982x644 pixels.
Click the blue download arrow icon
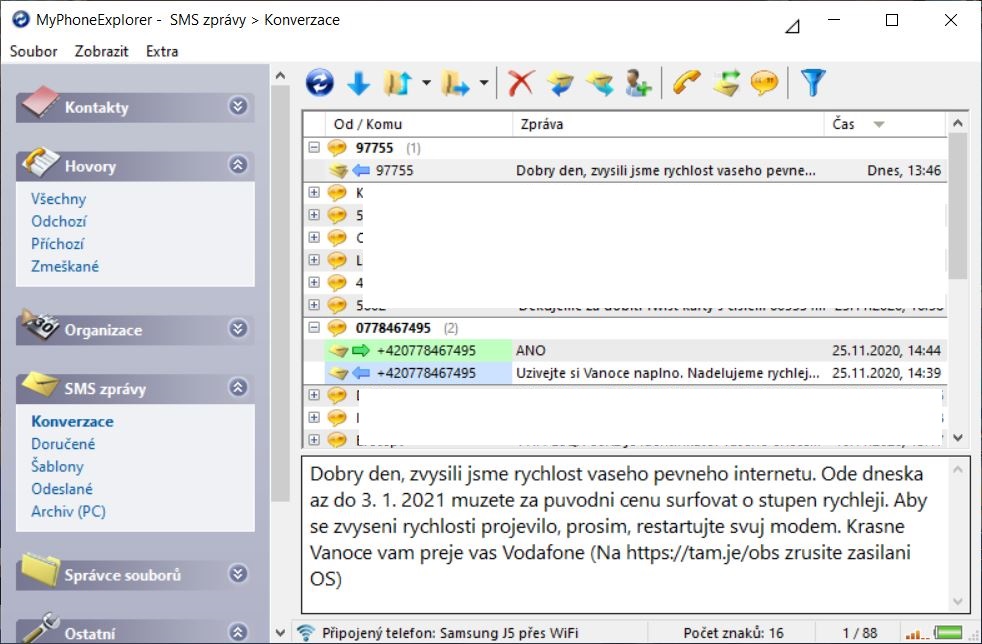[x=358, y=83]
